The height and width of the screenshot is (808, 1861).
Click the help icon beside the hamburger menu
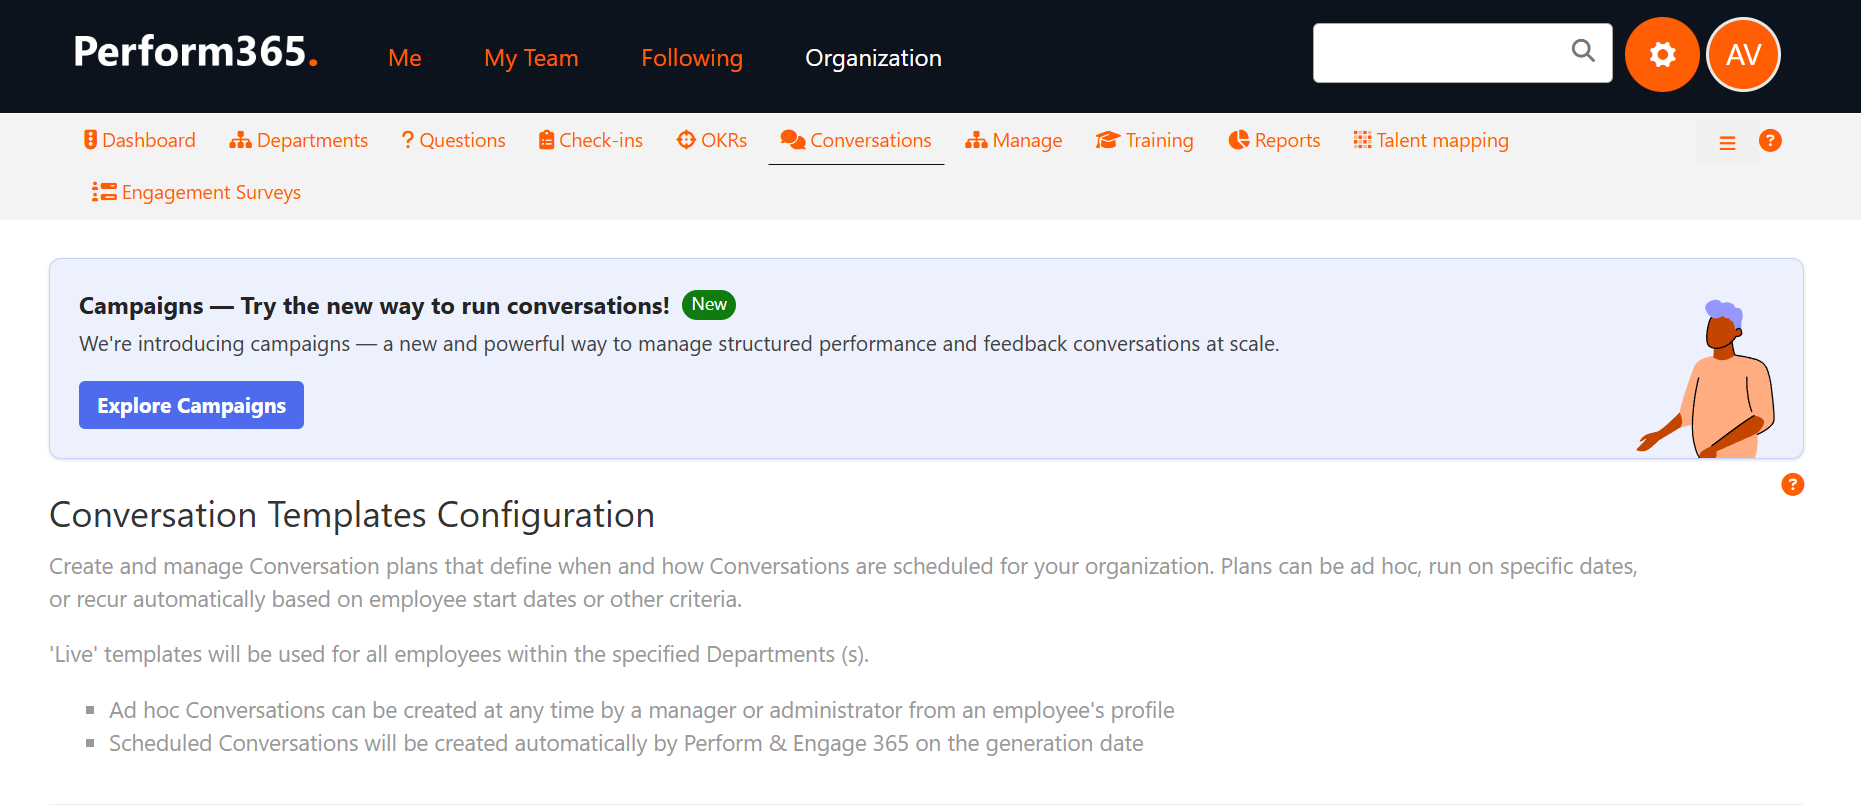pos(1770,141)
